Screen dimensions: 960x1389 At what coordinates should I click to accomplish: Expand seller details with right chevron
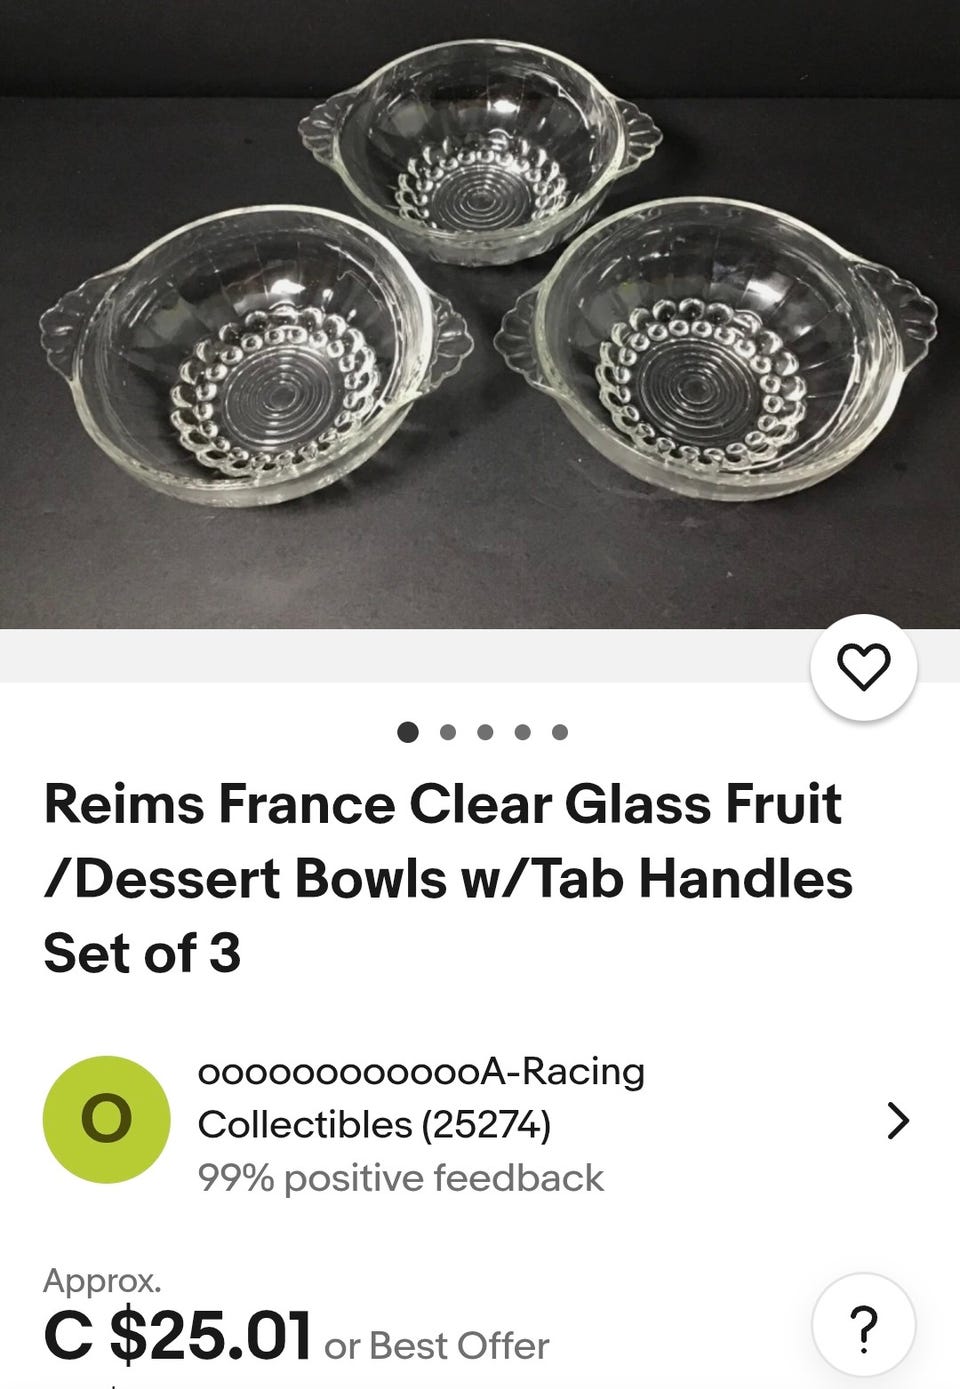[x=898, y=1121]
